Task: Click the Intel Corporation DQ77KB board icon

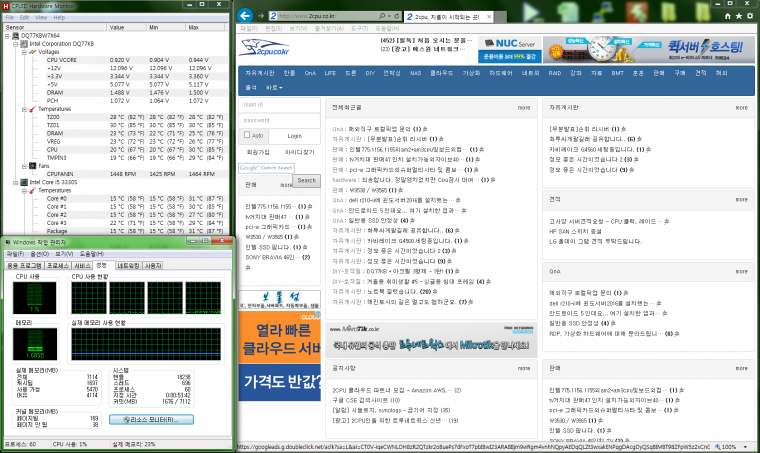Action: [x=24, y=44]
